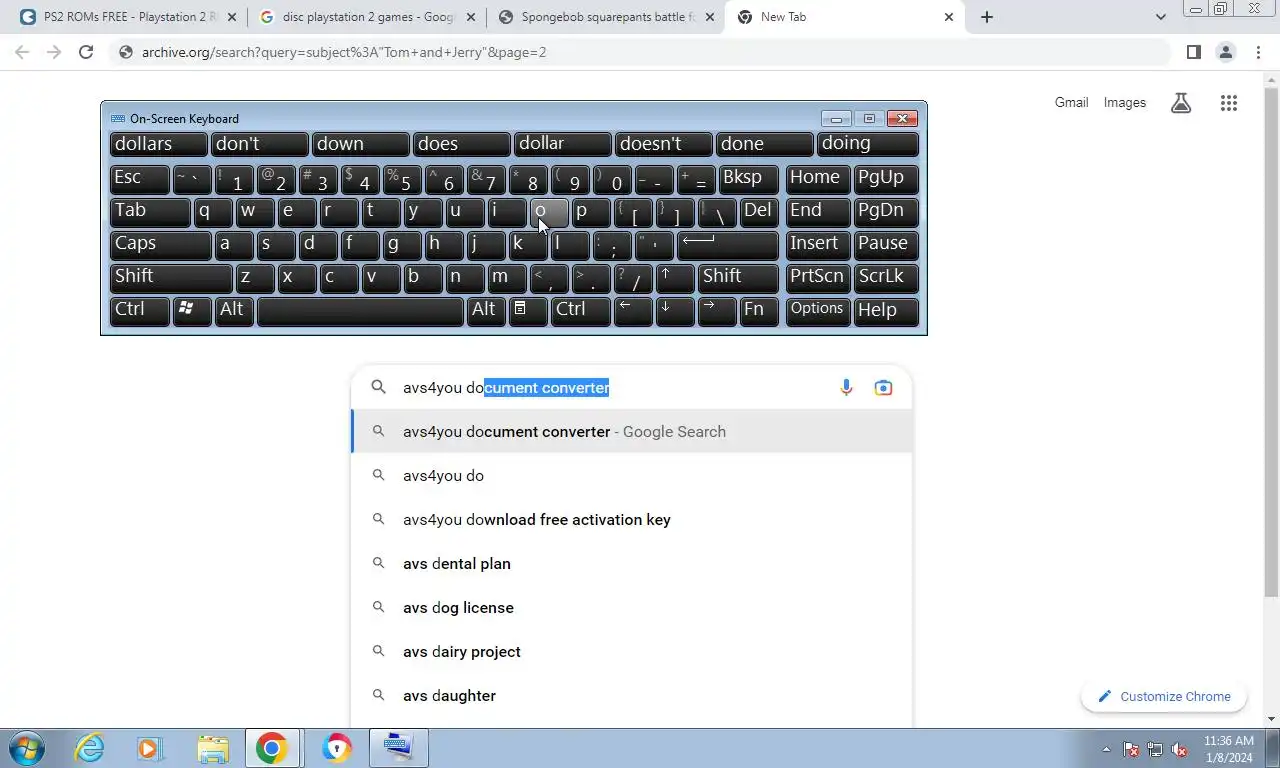
Task: Click the volume speaker tray icon
Action: click(x=1179, y=749)
